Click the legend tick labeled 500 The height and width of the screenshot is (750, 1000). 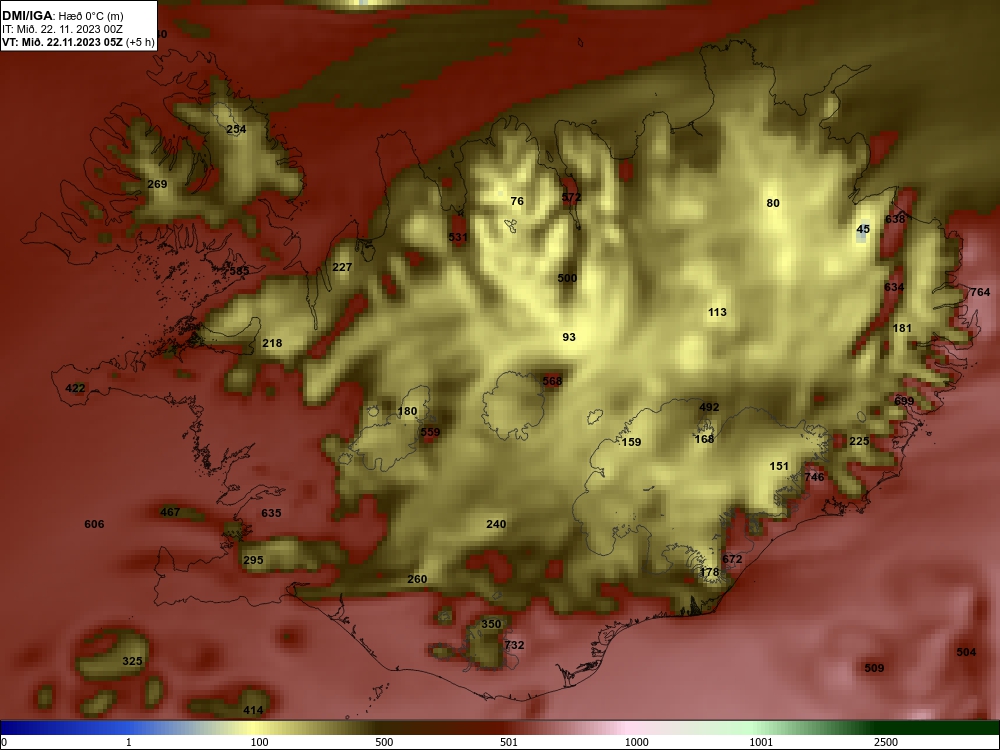click(384, 742)
